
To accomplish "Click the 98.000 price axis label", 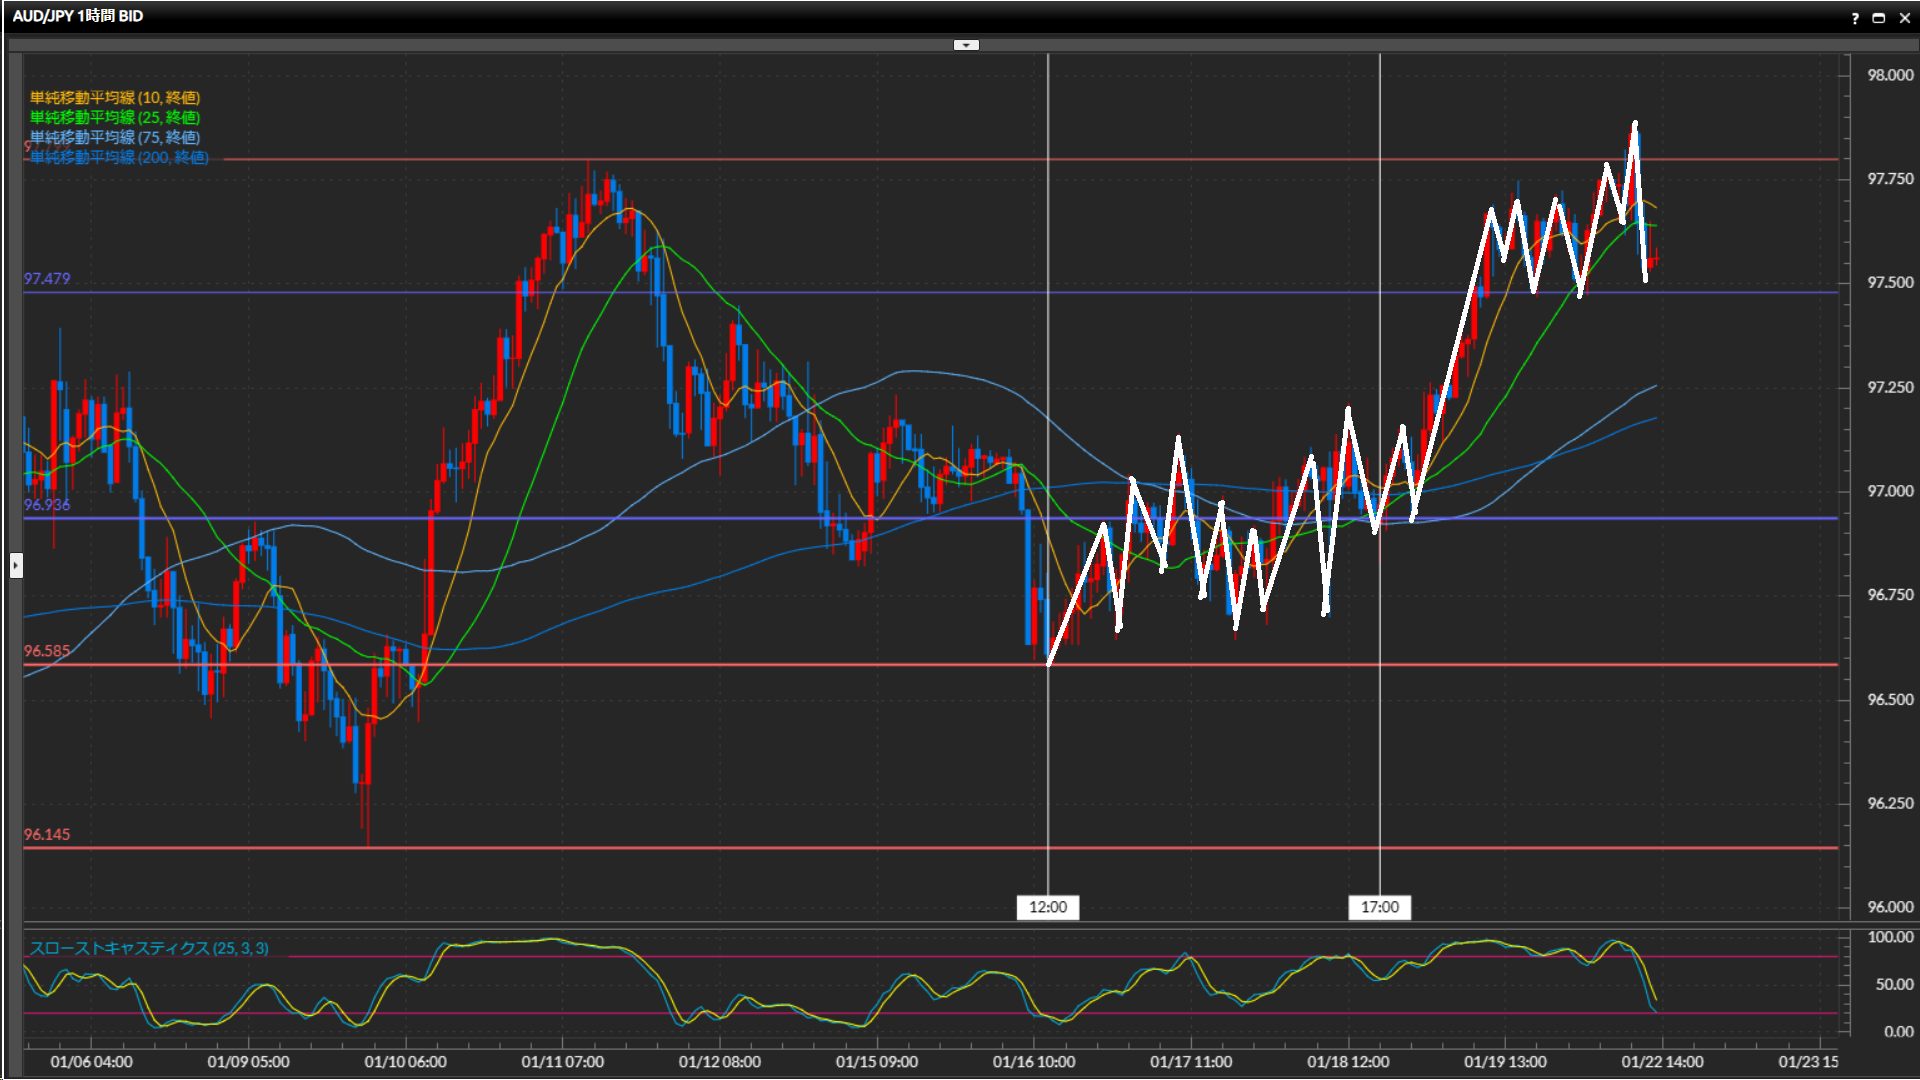I will tap(1890, 75).
